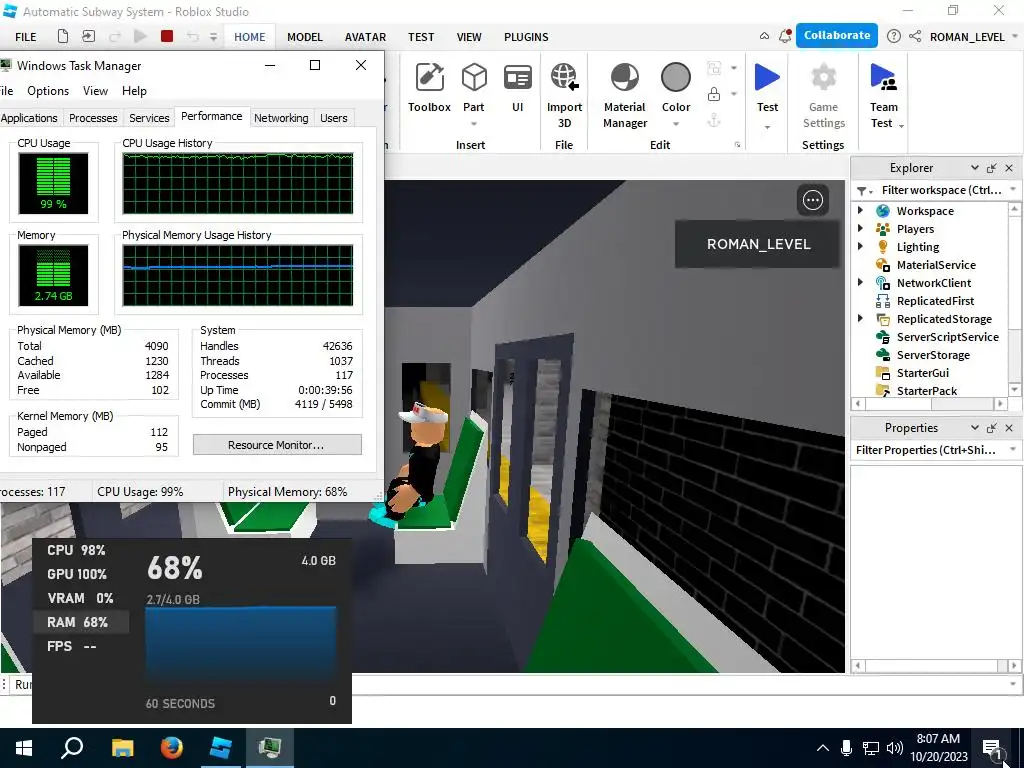Click the ROMAN_LEVEL account name
Image resolution: width=1024 pixels, height=768 pixels.
(x=967, y=37)
